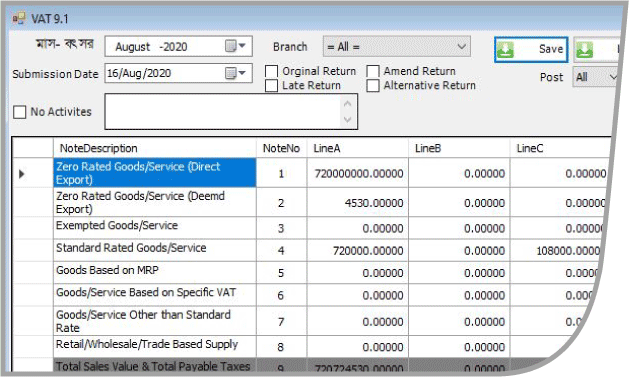The height and width of the screenshot is (377, 632).
Task: Click the LineA column header
Action: (358, 148)
